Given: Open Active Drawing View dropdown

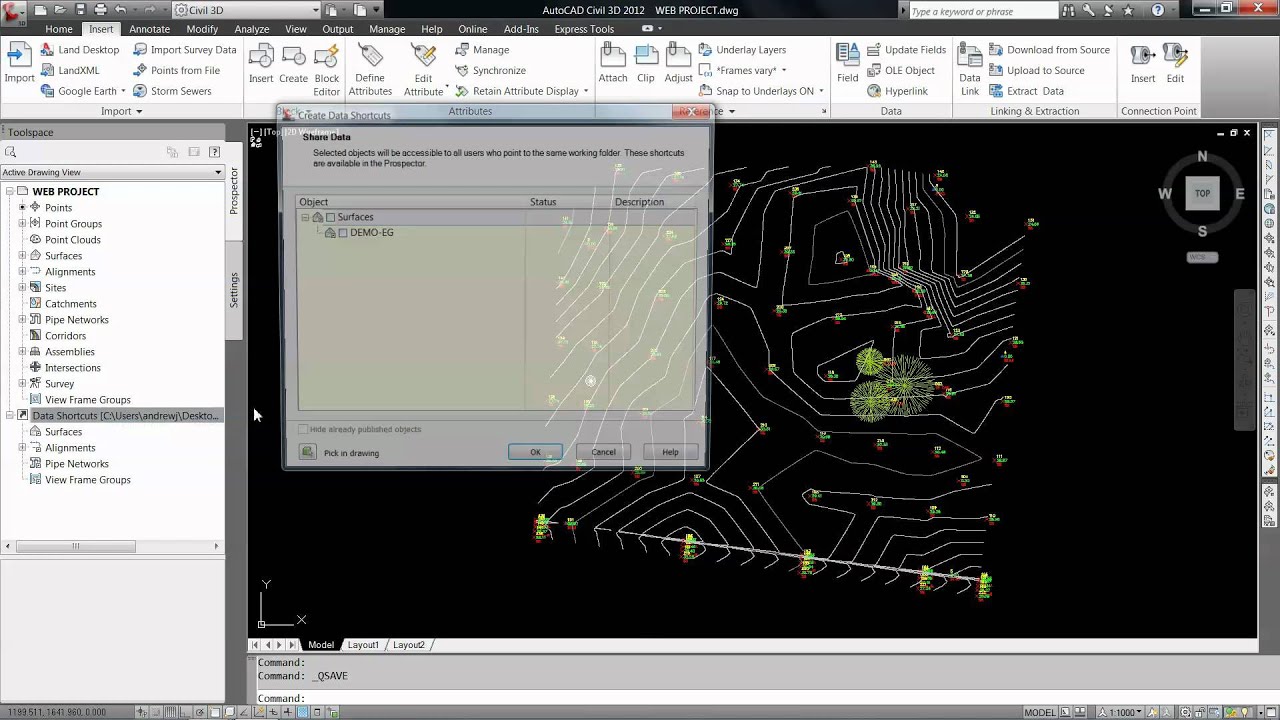Looking at the screenshot, I should click(x=112, y=172).
